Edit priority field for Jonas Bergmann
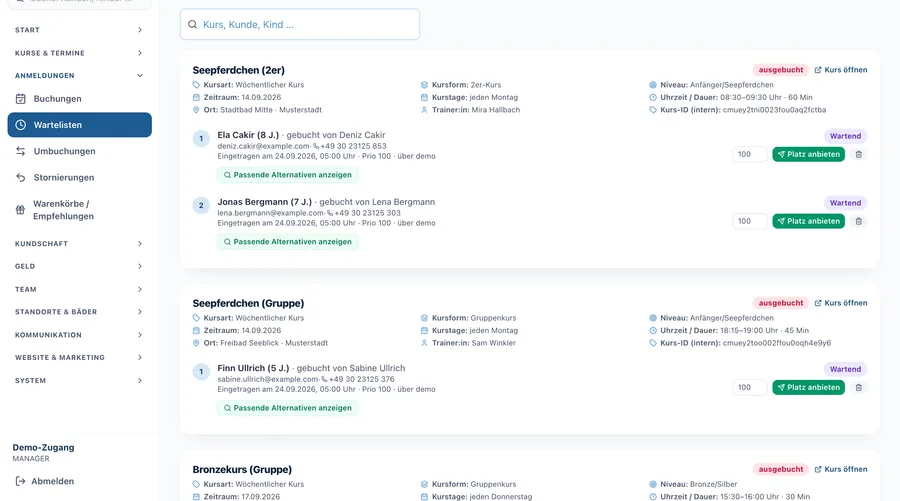Image resolution: width=900 pixels, height=501 pixels. point(750,221)
